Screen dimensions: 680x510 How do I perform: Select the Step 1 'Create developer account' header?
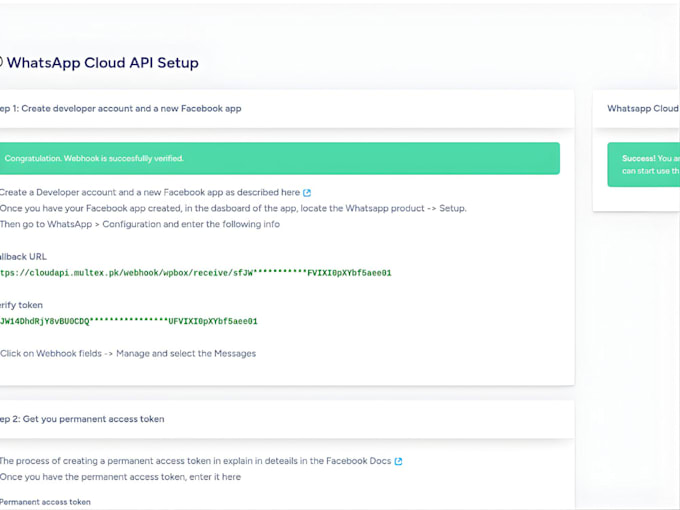[x=121, y=108]
